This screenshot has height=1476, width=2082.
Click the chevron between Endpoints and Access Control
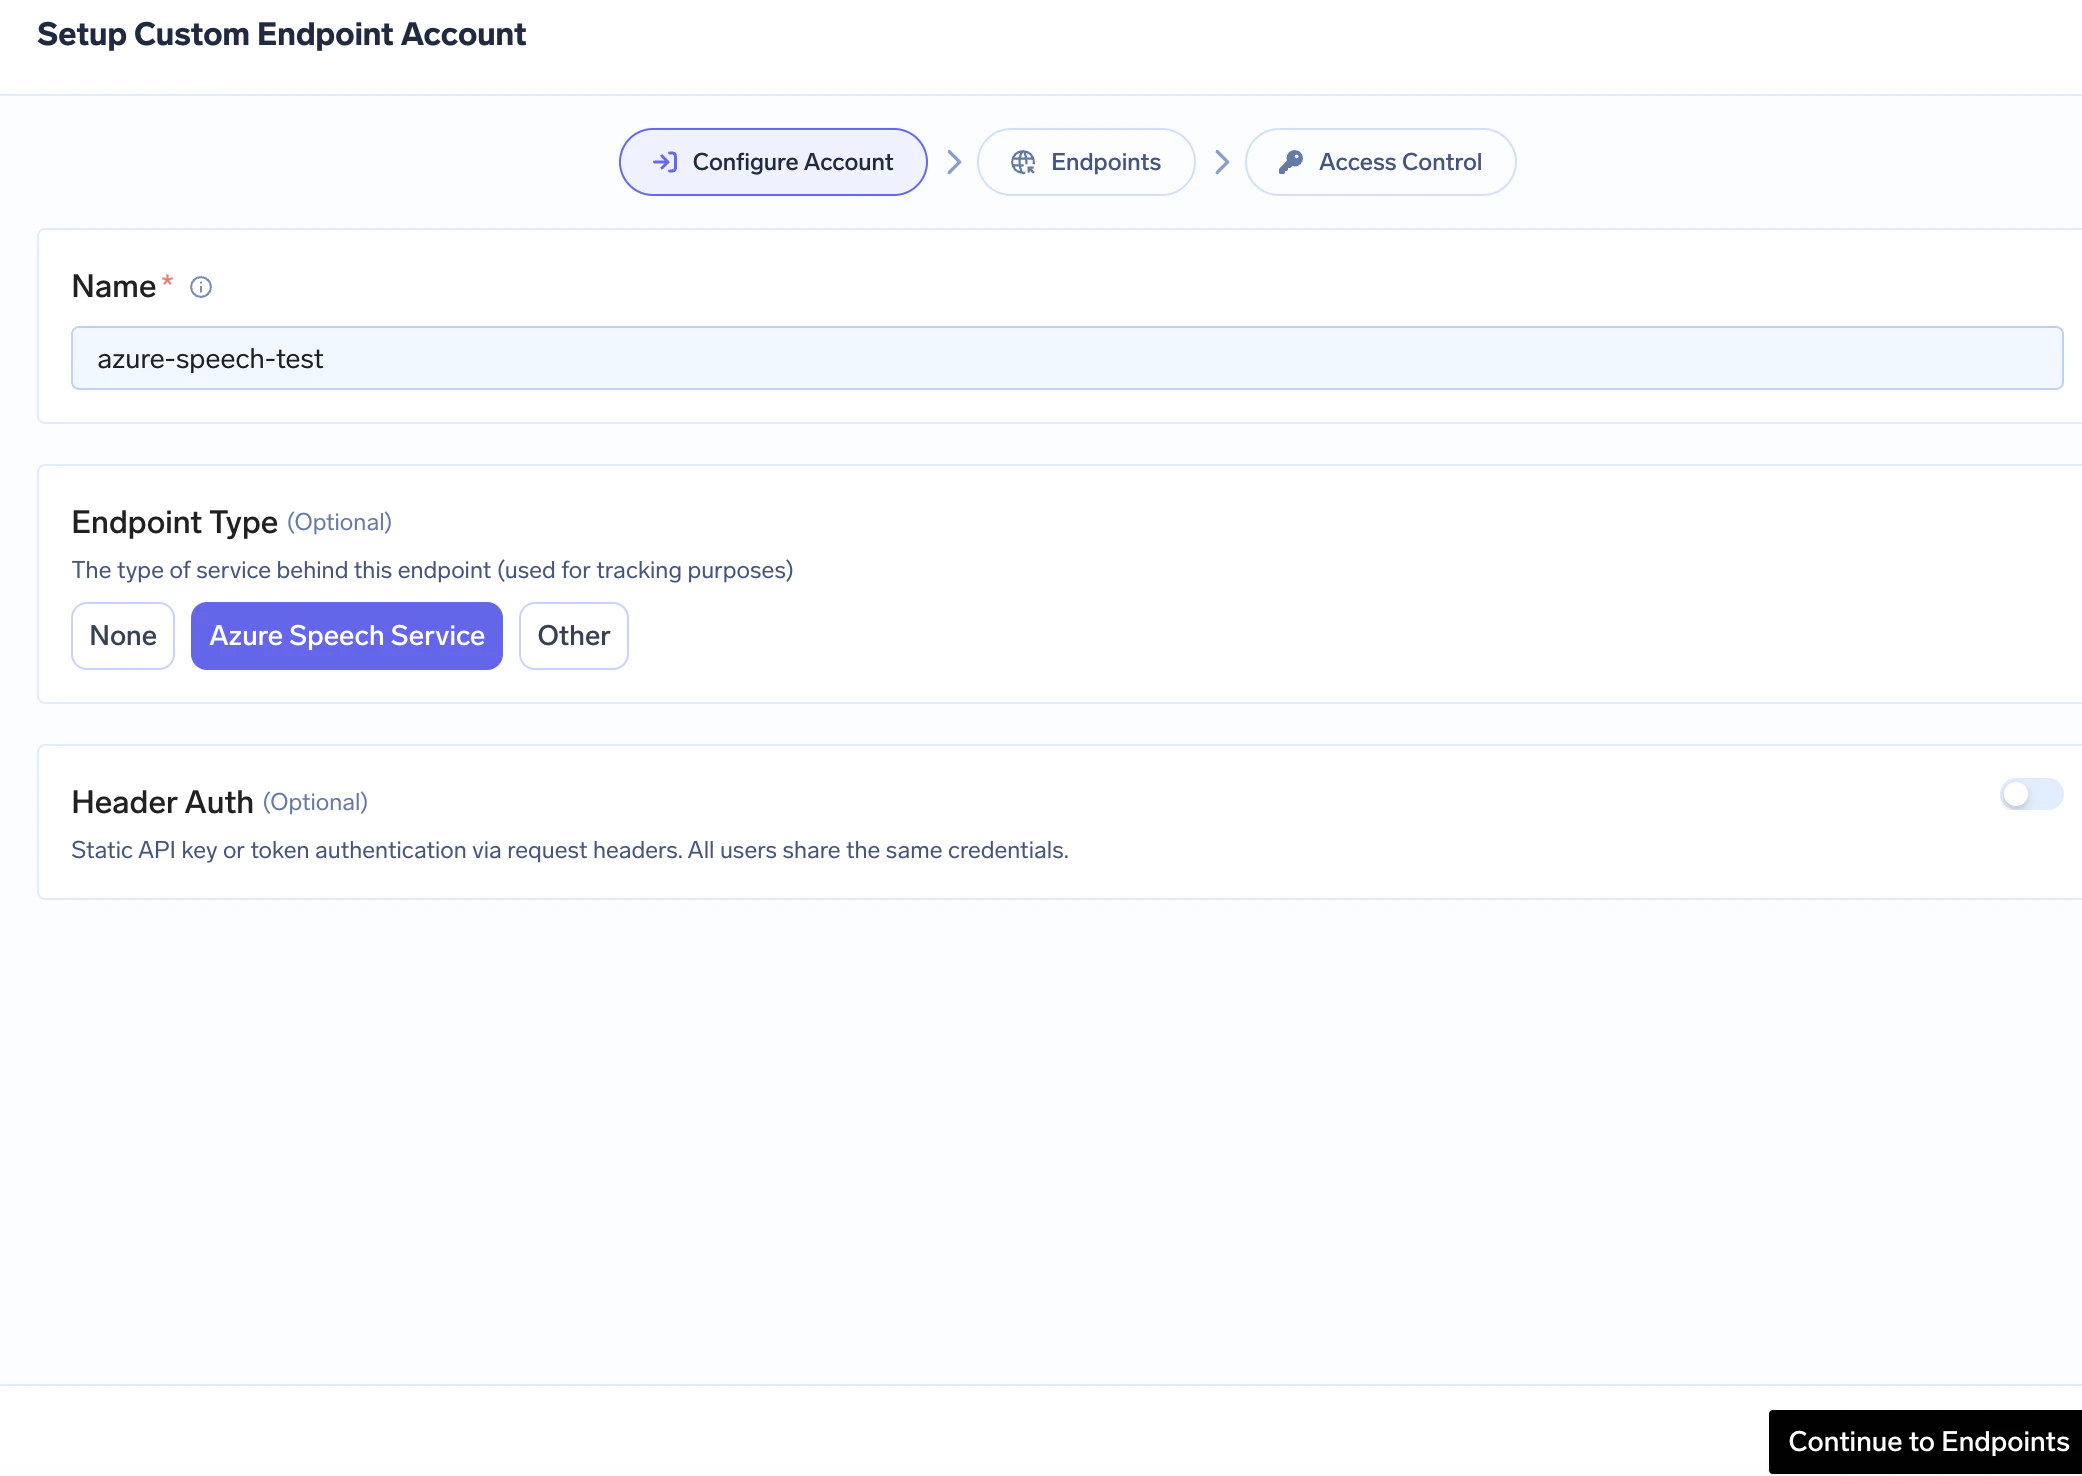(x=1221, y=161)
